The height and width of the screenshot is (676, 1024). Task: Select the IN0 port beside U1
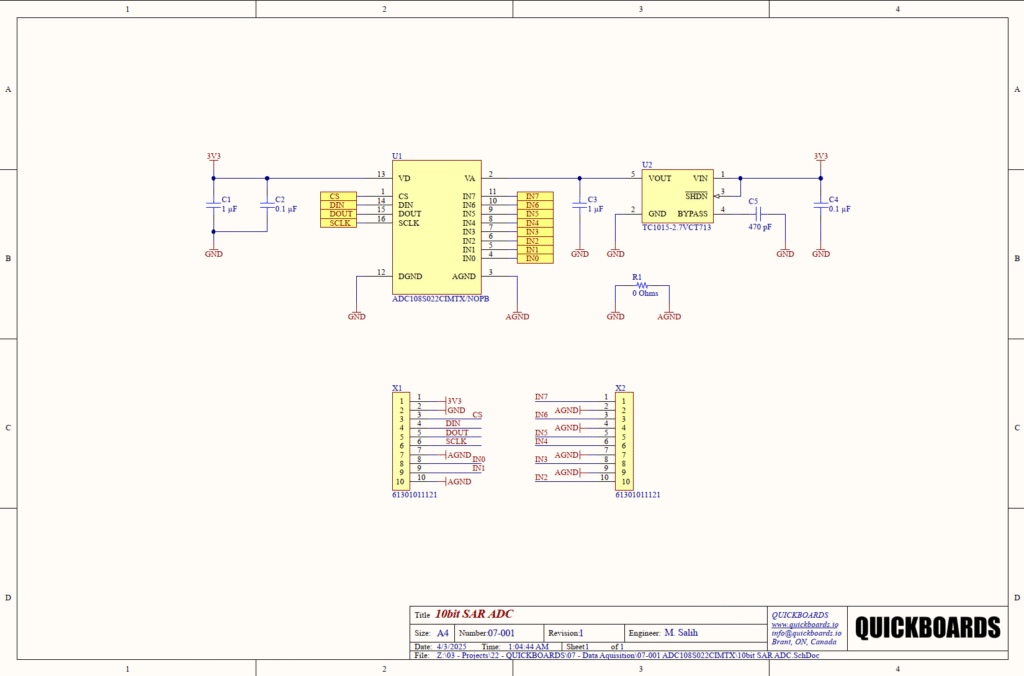click(534, 259)
